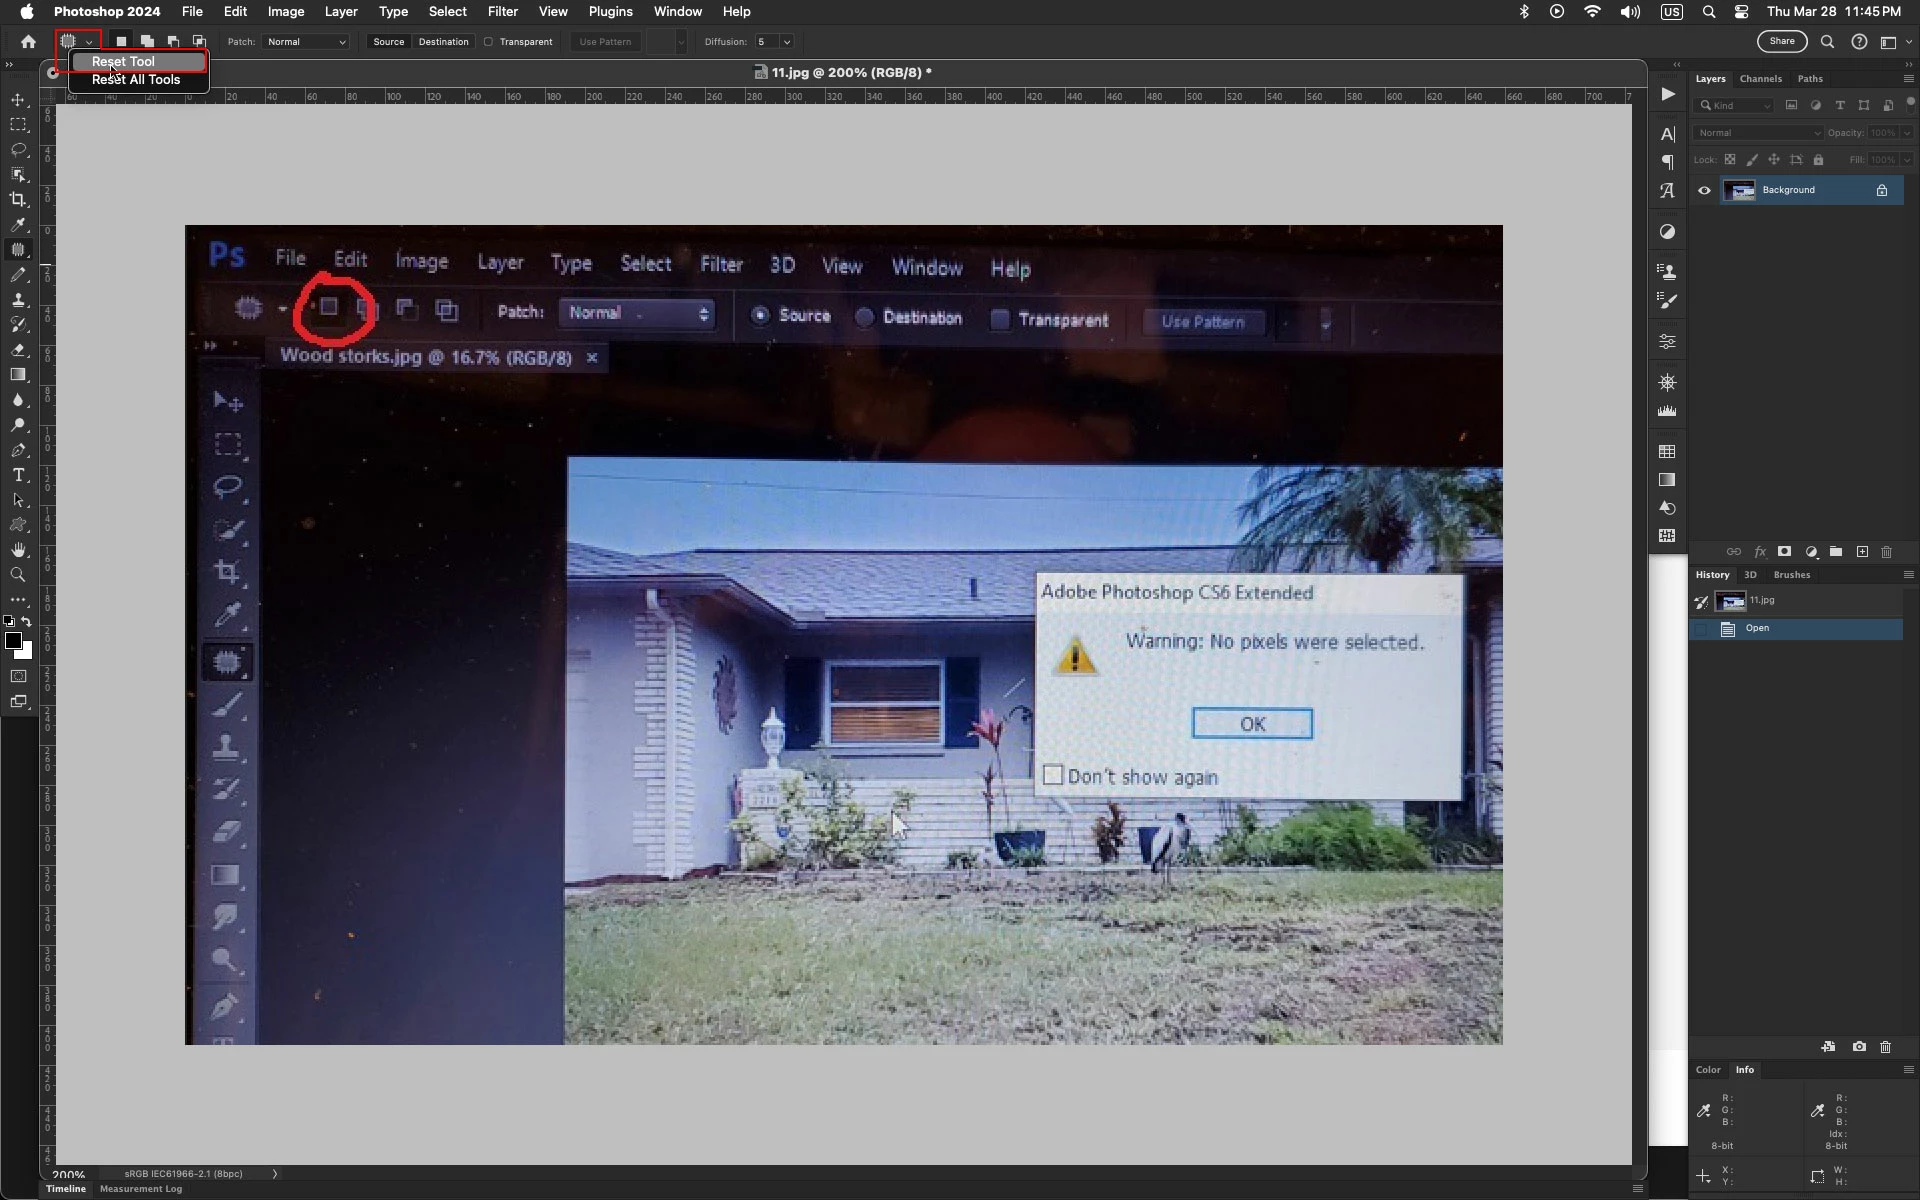The image size is (1920, 1200).
Task: Open the Patch mode Normal dropdown
Action: (306, 42)
